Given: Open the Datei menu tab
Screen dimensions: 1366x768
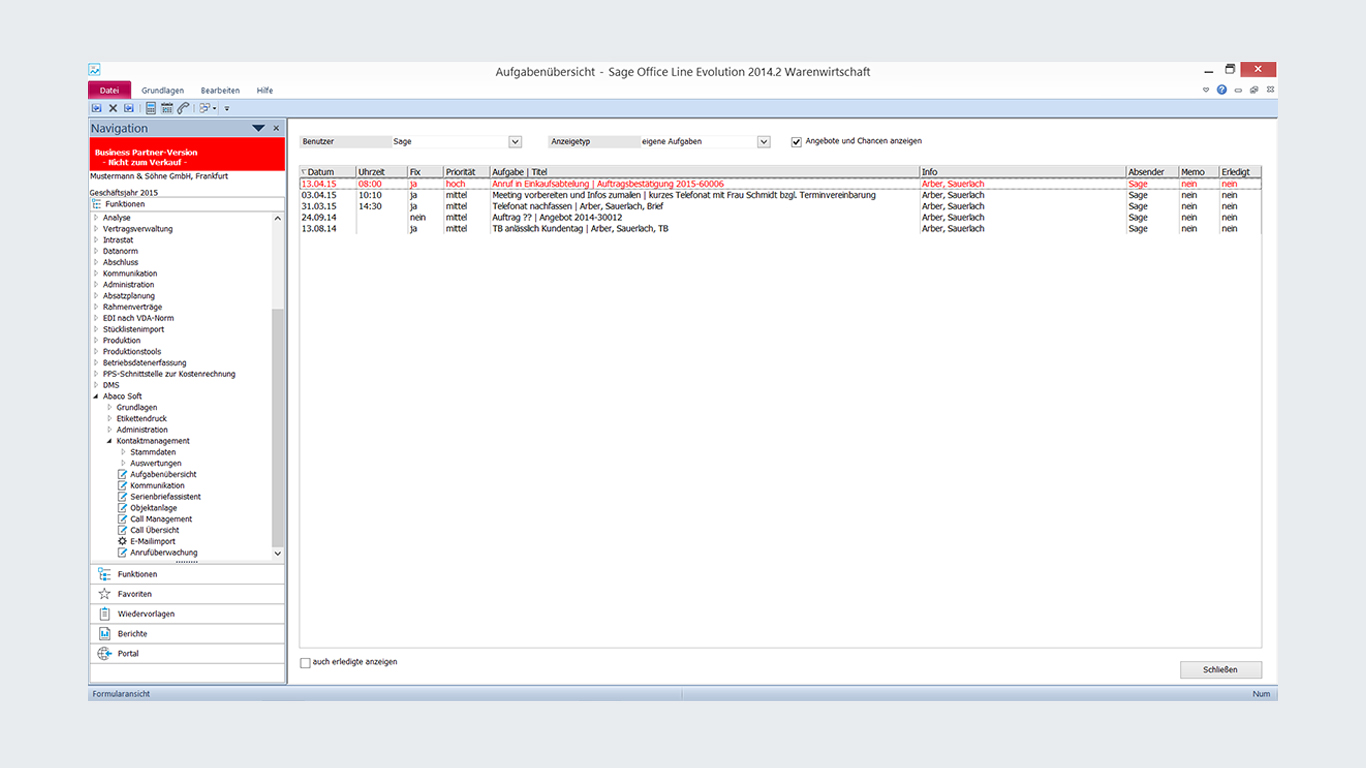Looking at the screenshot, I should [x=109, y=90].
